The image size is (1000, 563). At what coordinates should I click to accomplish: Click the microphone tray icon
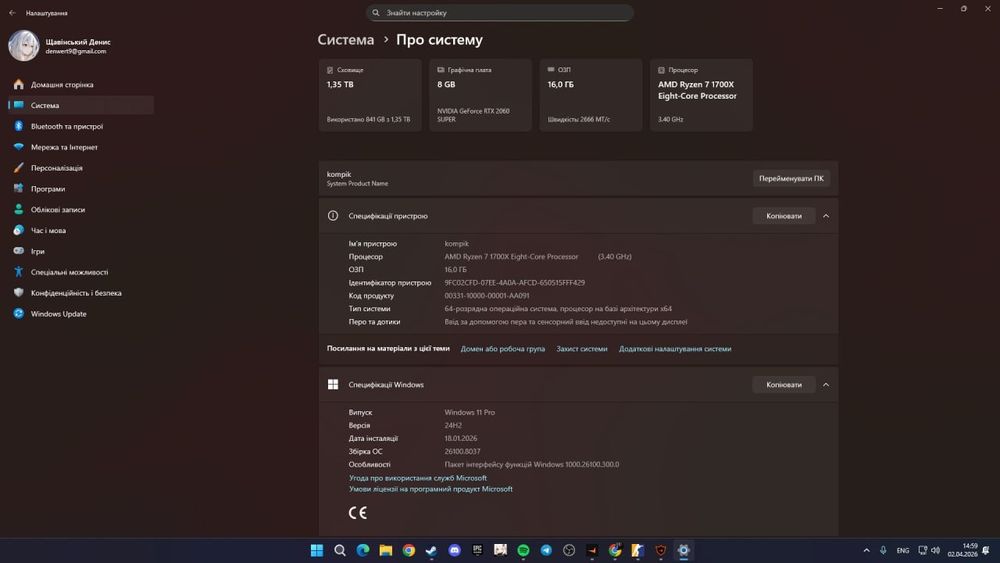coord(883,550)
